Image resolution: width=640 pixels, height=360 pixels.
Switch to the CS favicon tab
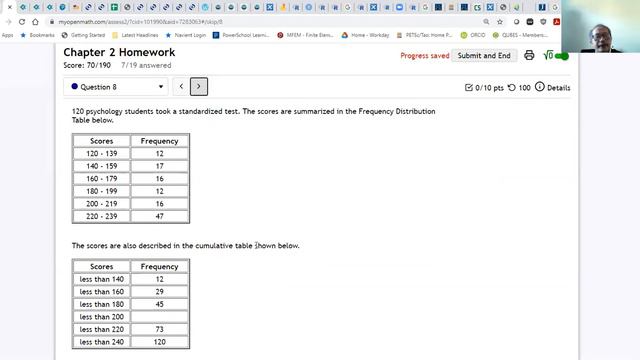477,7
